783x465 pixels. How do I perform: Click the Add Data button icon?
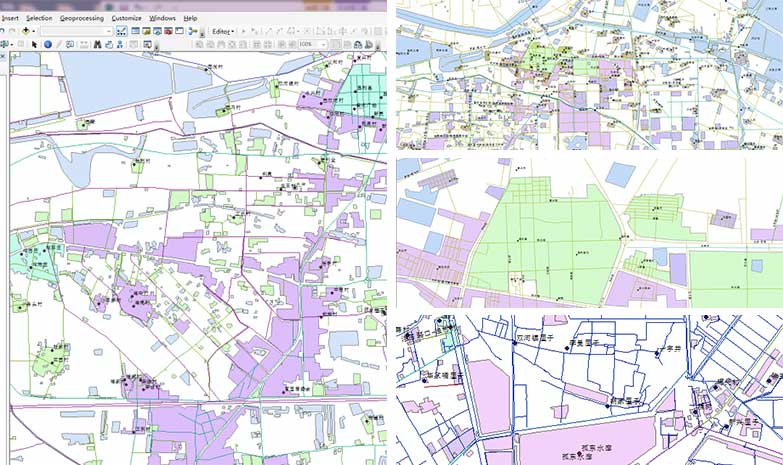[x=24, y=31]
